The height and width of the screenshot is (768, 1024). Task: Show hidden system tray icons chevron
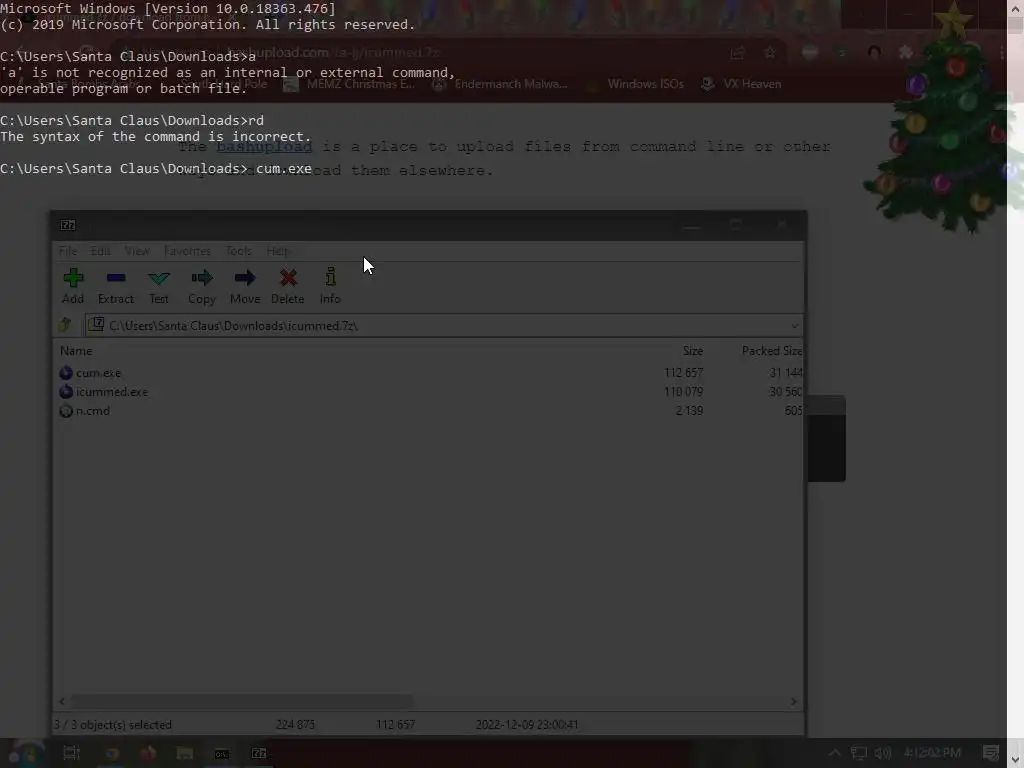(834, 753)
